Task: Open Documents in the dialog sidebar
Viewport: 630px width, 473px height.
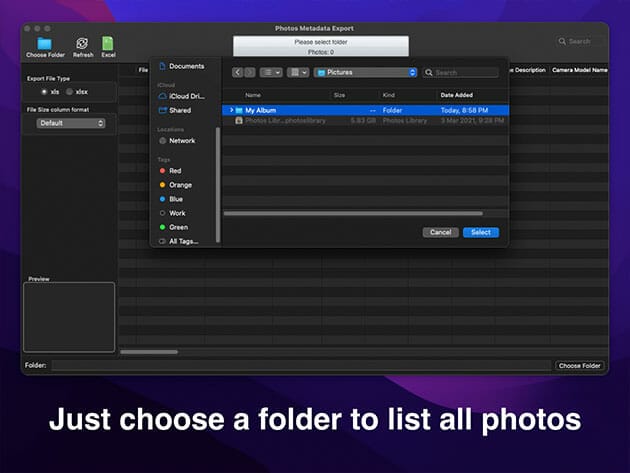Action: 185,66
